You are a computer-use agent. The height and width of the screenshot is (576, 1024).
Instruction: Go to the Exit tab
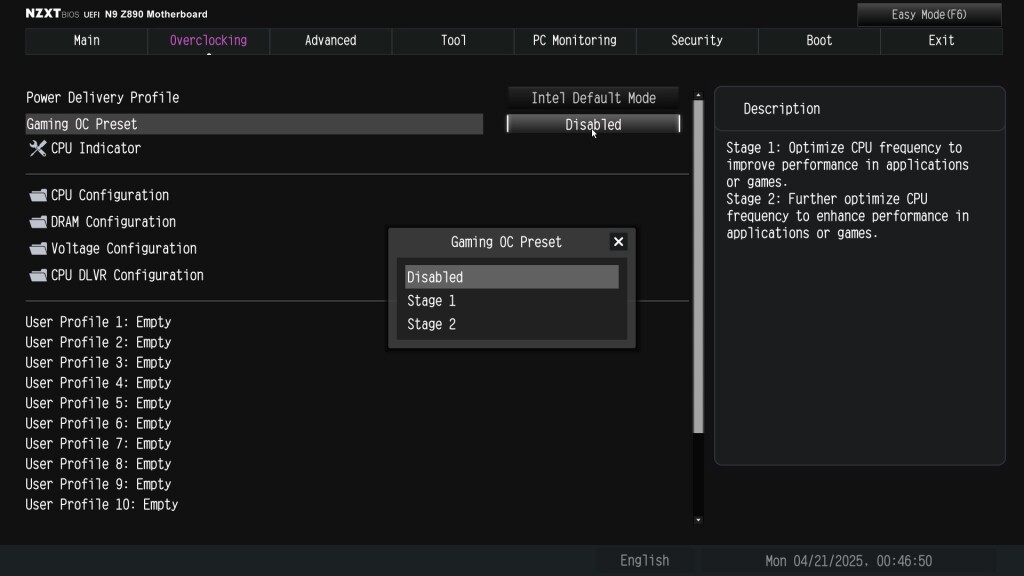tap(941, 40)
